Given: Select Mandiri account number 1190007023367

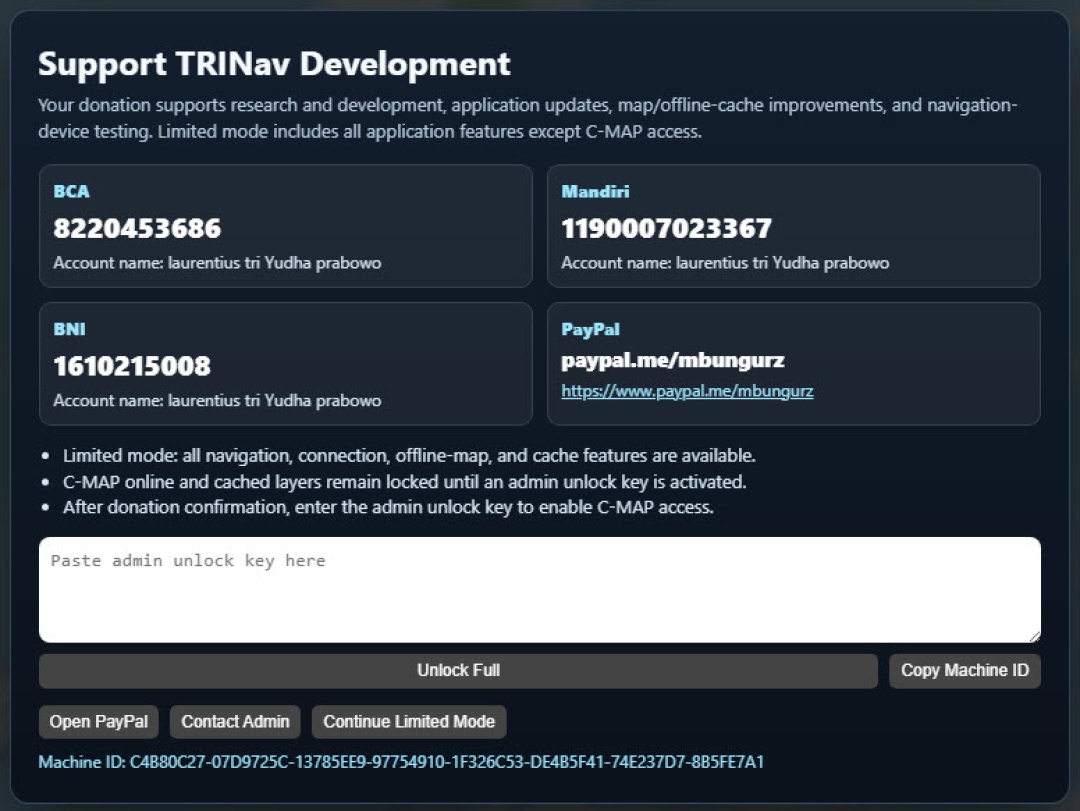Looking at the screenshot, I should 666,228.
